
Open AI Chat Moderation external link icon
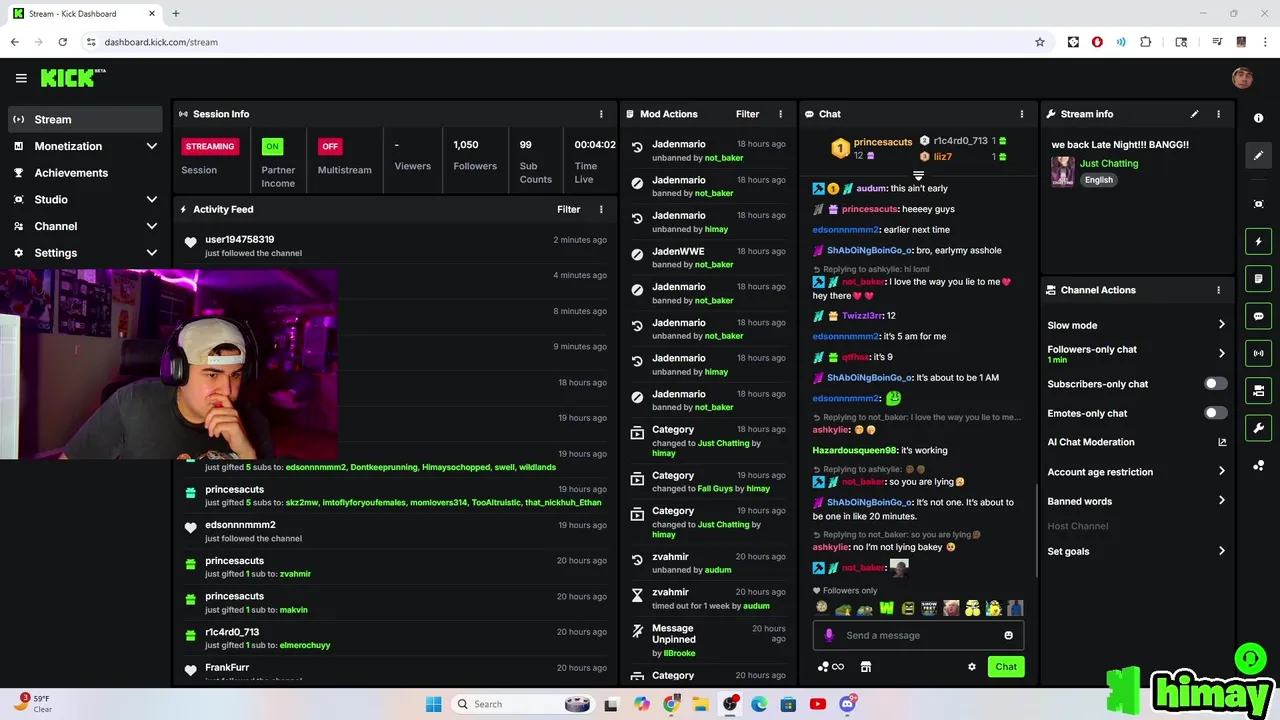(1222, 442)
